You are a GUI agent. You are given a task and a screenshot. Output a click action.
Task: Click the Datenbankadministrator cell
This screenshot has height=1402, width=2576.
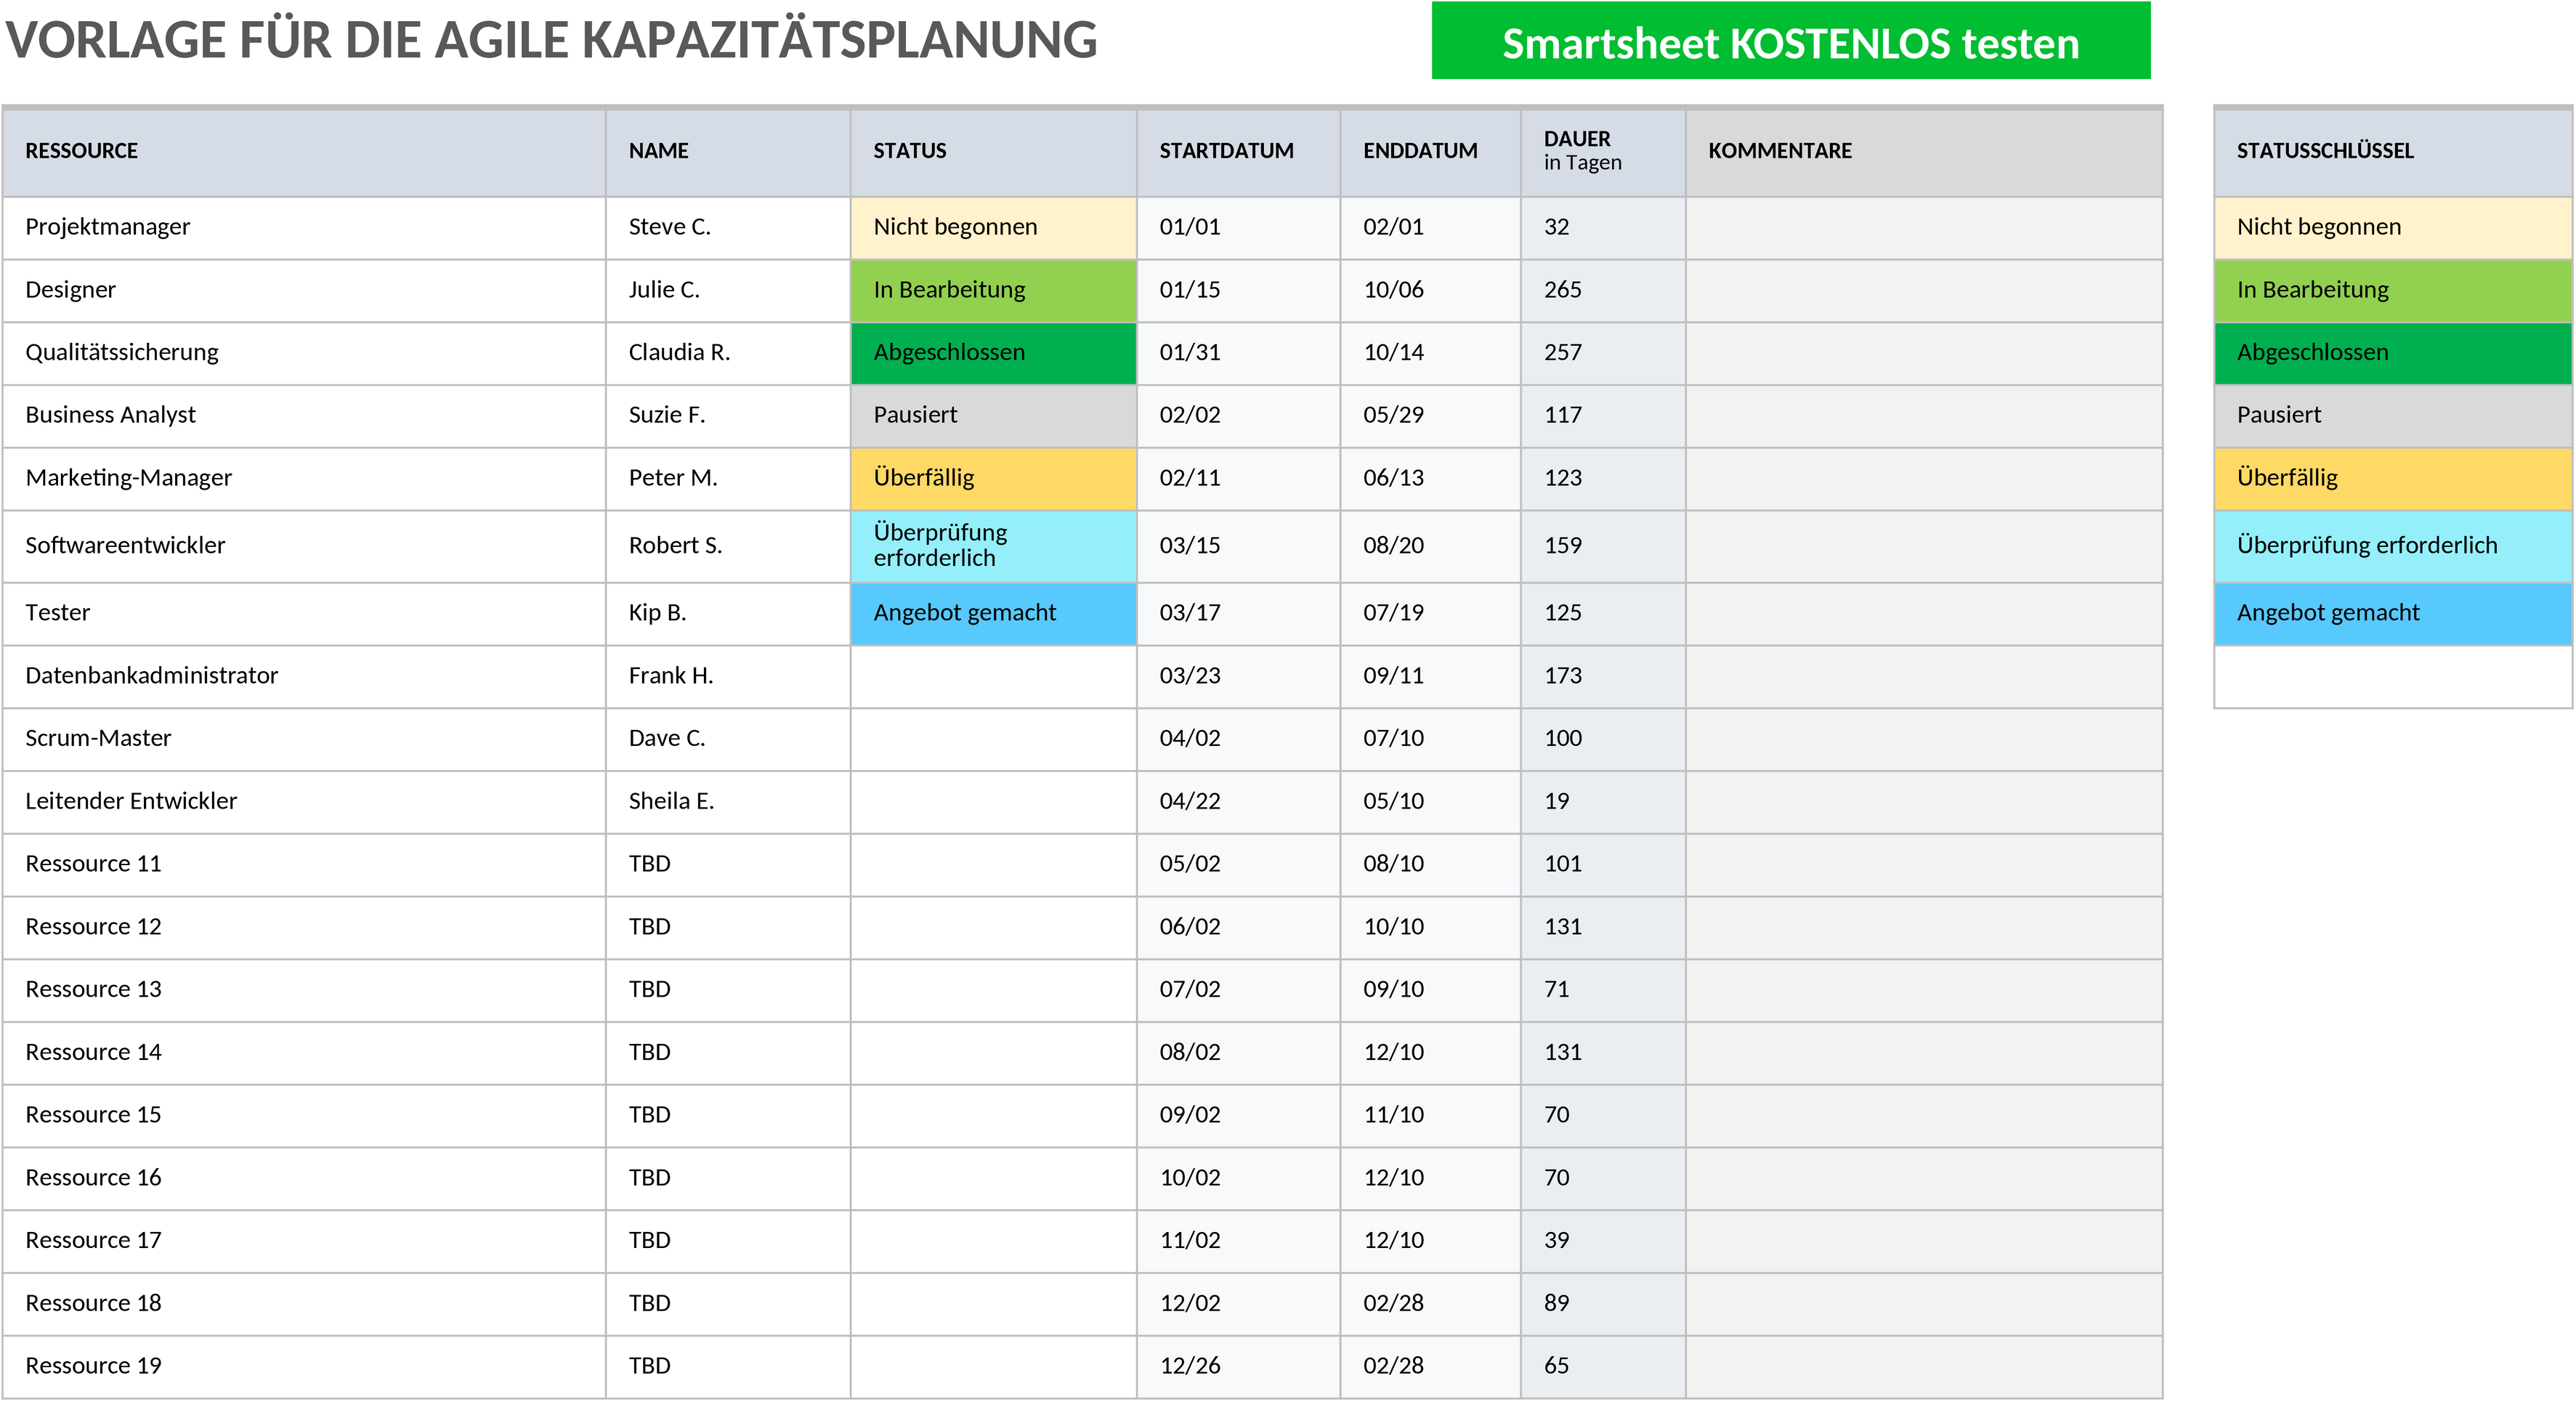coord(304,677)
